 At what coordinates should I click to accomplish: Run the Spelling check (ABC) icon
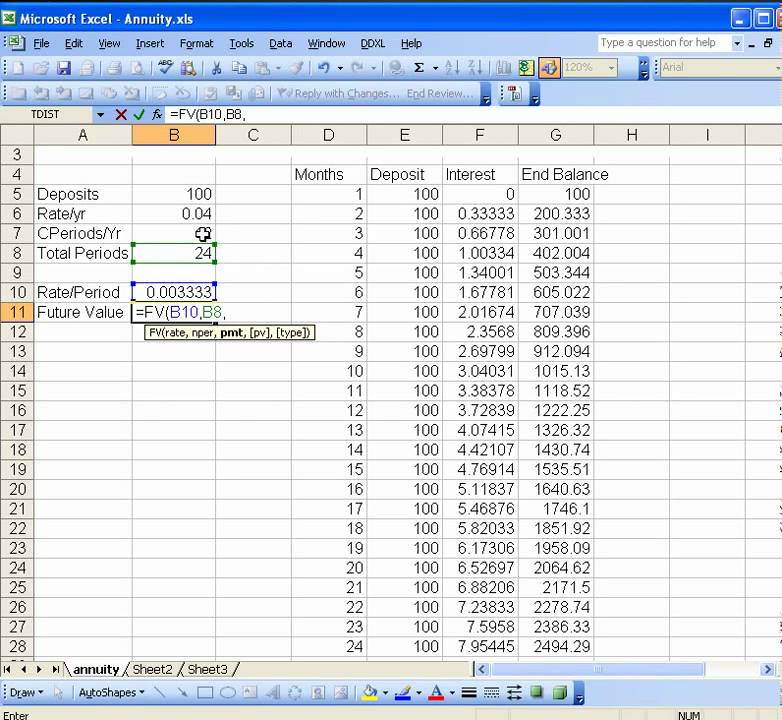166,68
